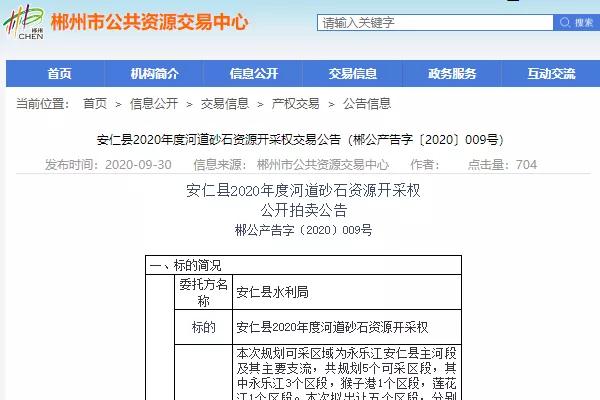Open the 互动交流 navigation tab
Screen dimensions: 600x400
551,73
